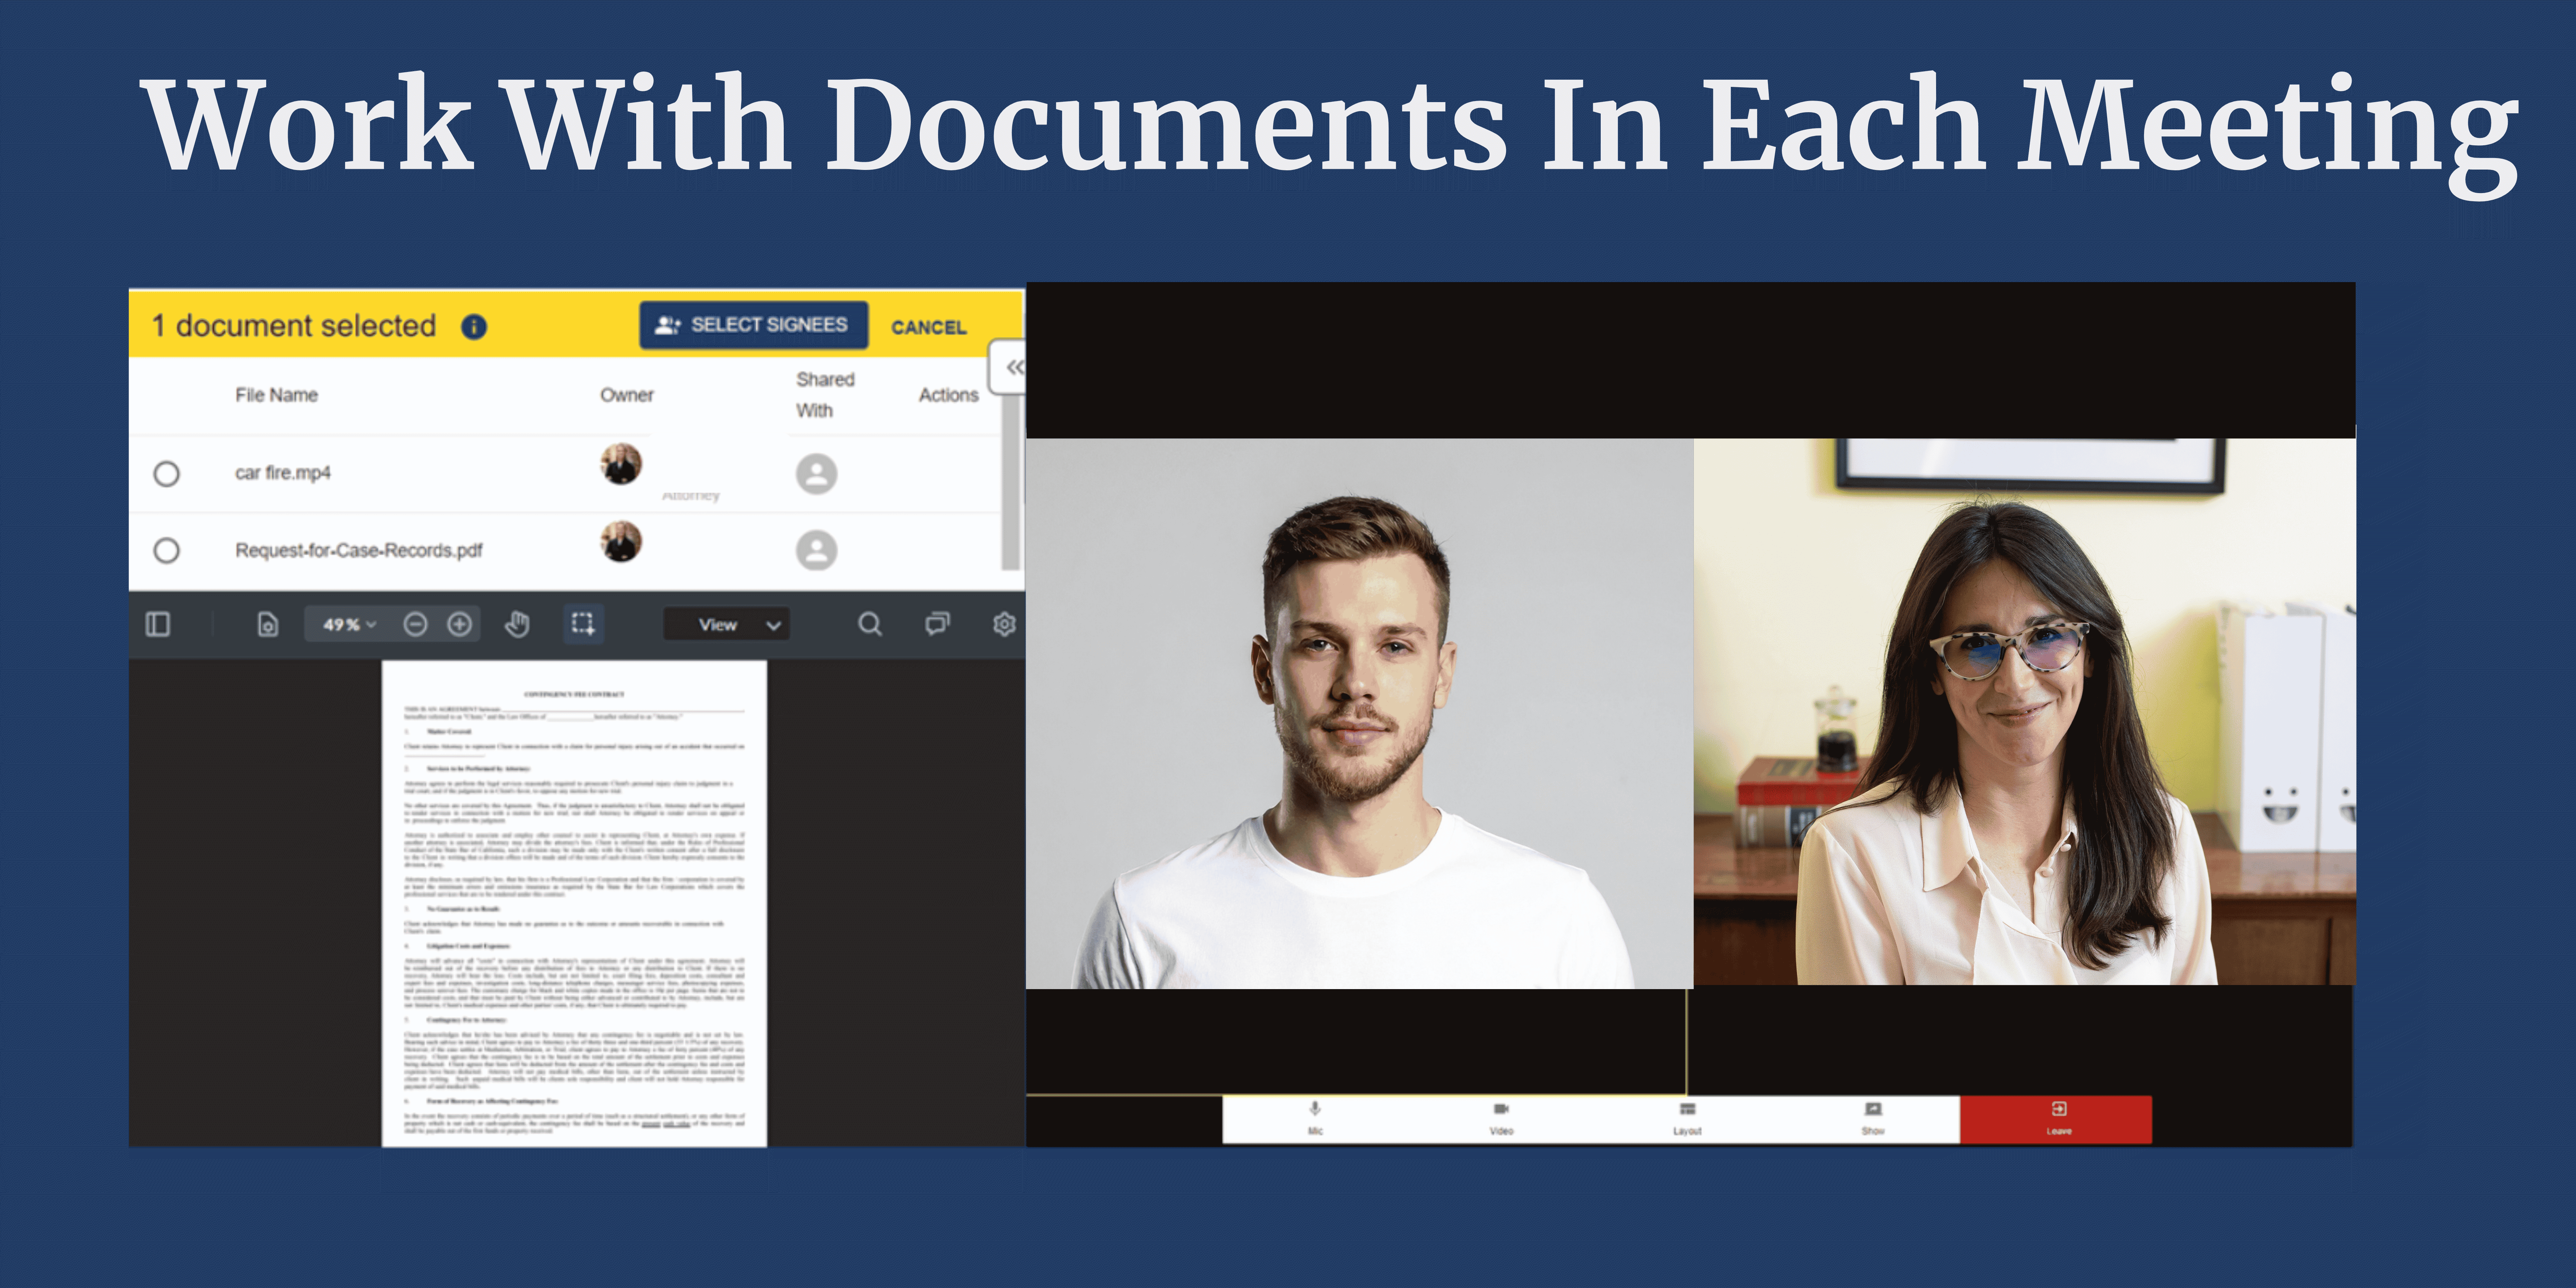Click the search magnifier icon
This screenshot has height=1288, width=2576.
870,625
